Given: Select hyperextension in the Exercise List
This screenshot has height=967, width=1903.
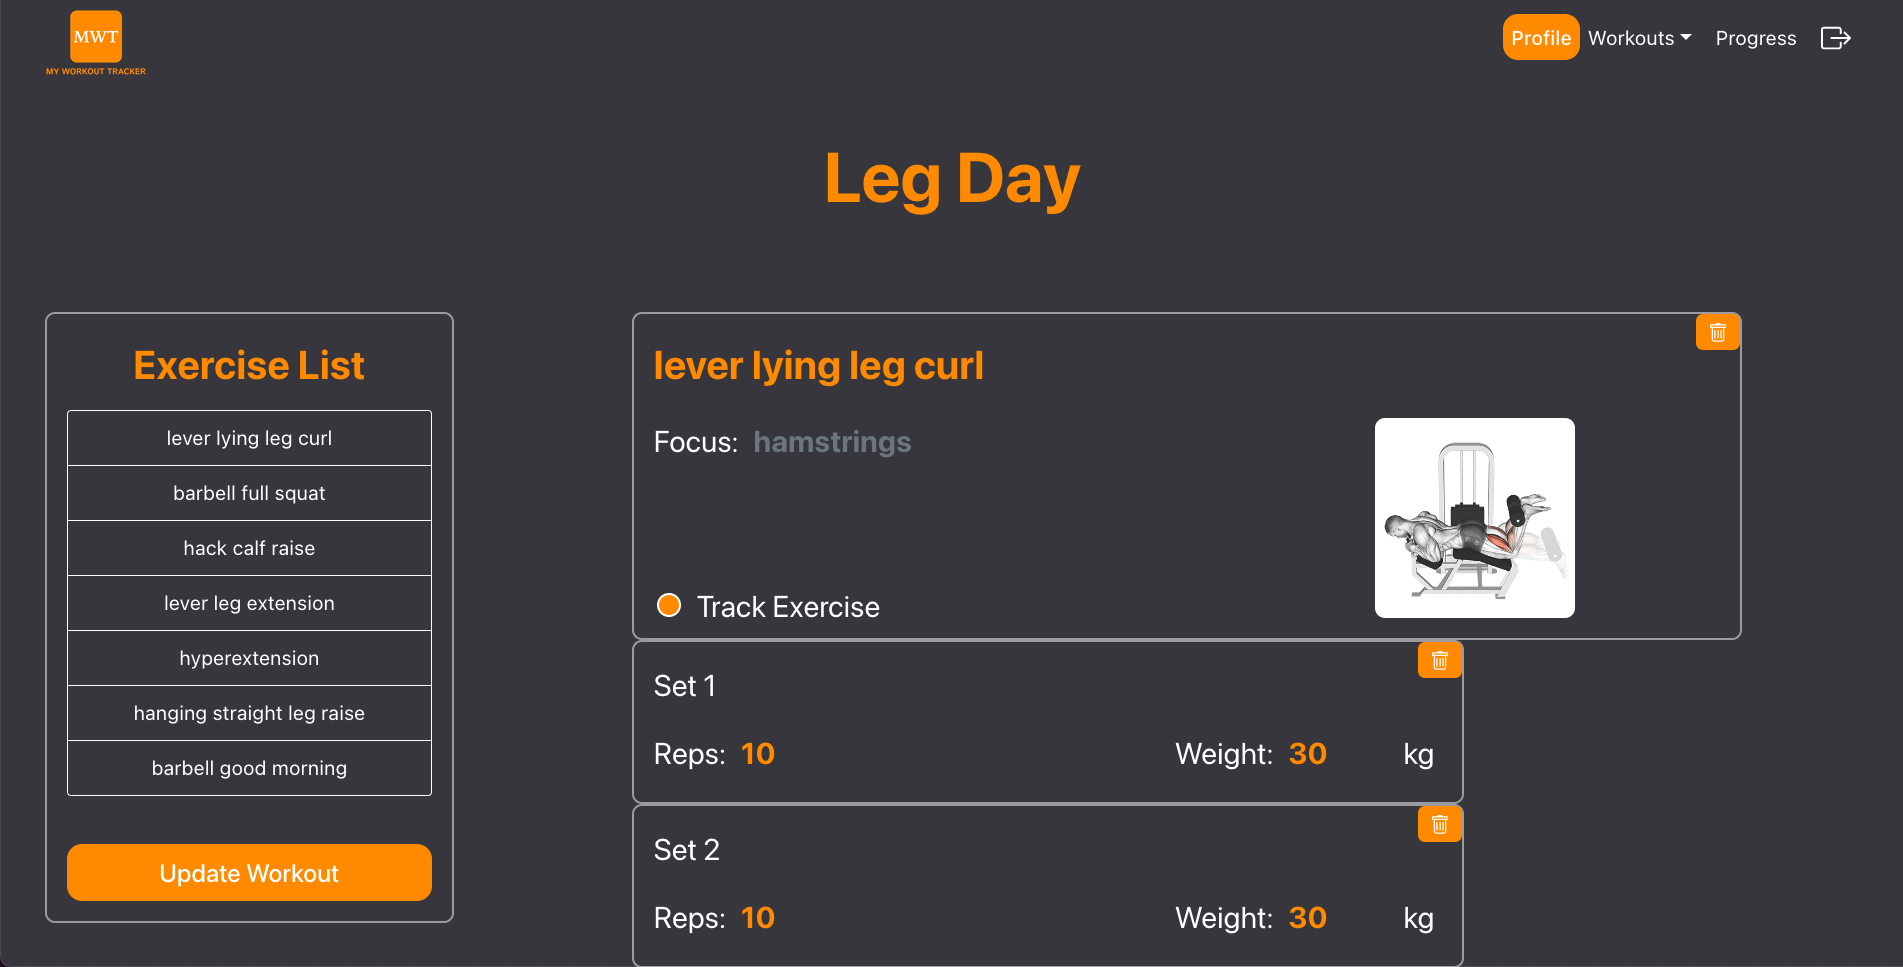Looking at the screenshot, I should coord(249,658).
